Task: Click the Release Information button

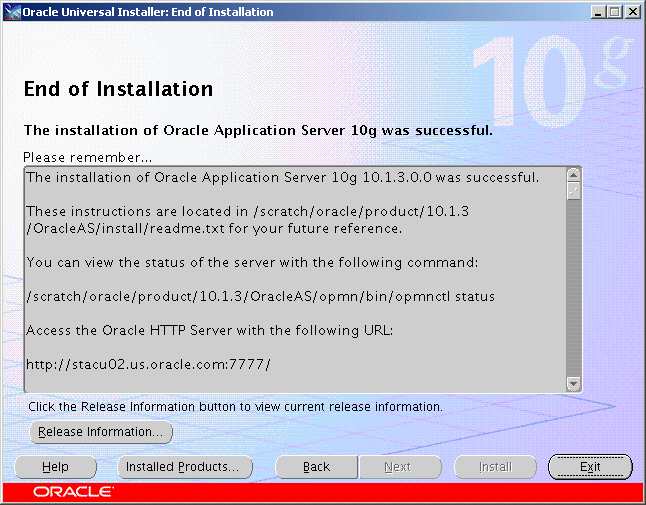Action: coord(101,432)
